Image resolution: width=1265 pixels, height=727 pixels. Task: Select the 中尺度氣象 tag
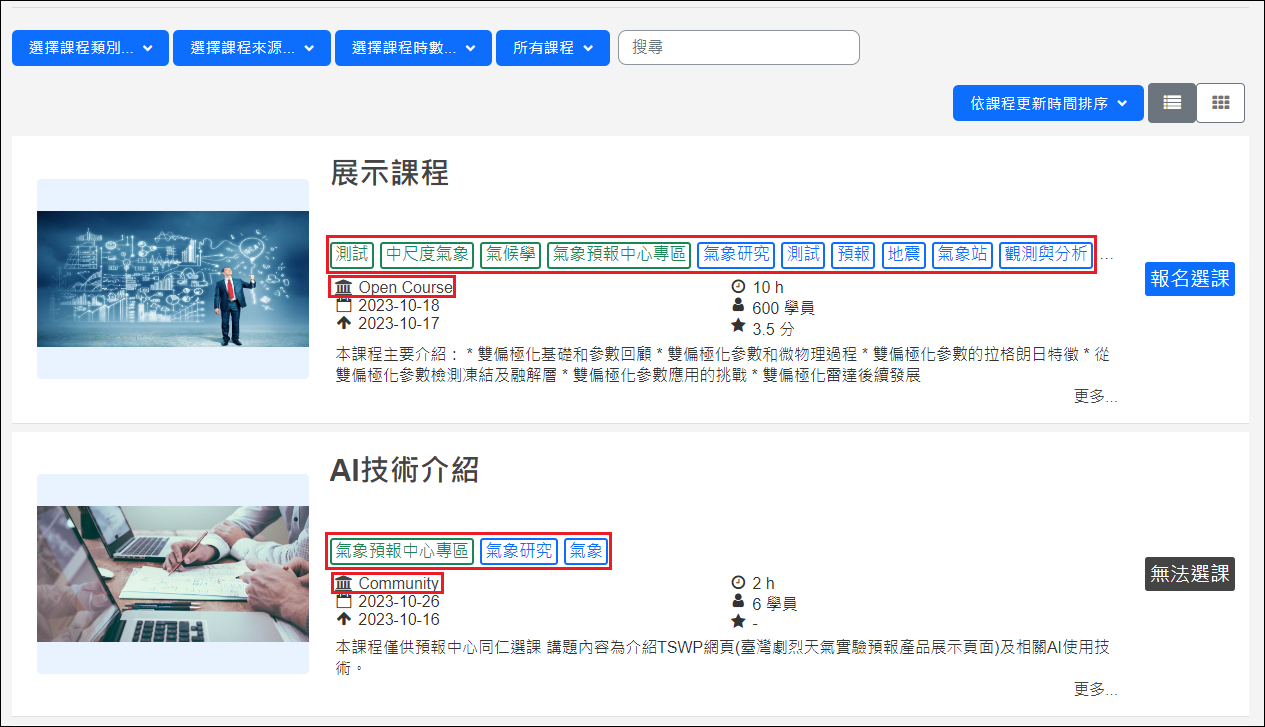(x=427, y=254)
